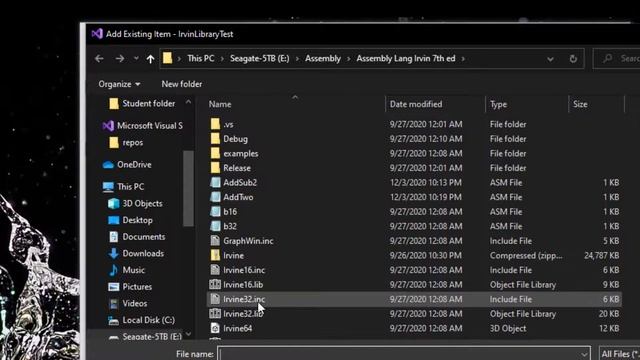Select Assembly Lang Irvin 7th ed breadcrumb

(x=406, y=58)
